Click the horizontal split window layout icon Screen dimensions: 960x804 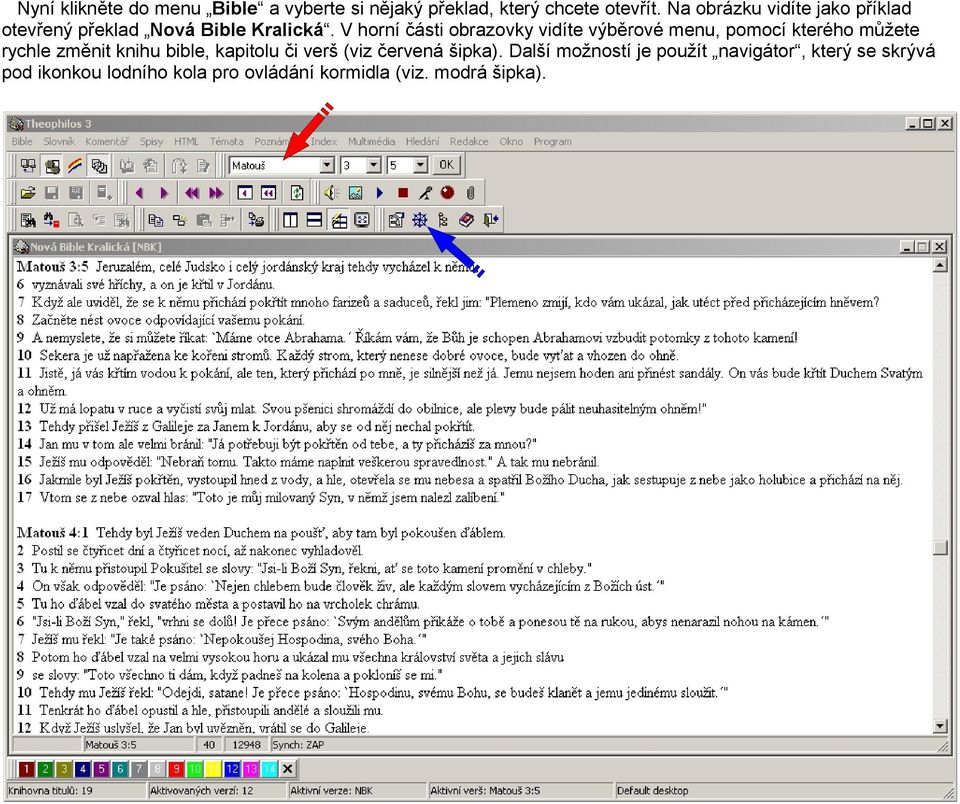[314, 220]
